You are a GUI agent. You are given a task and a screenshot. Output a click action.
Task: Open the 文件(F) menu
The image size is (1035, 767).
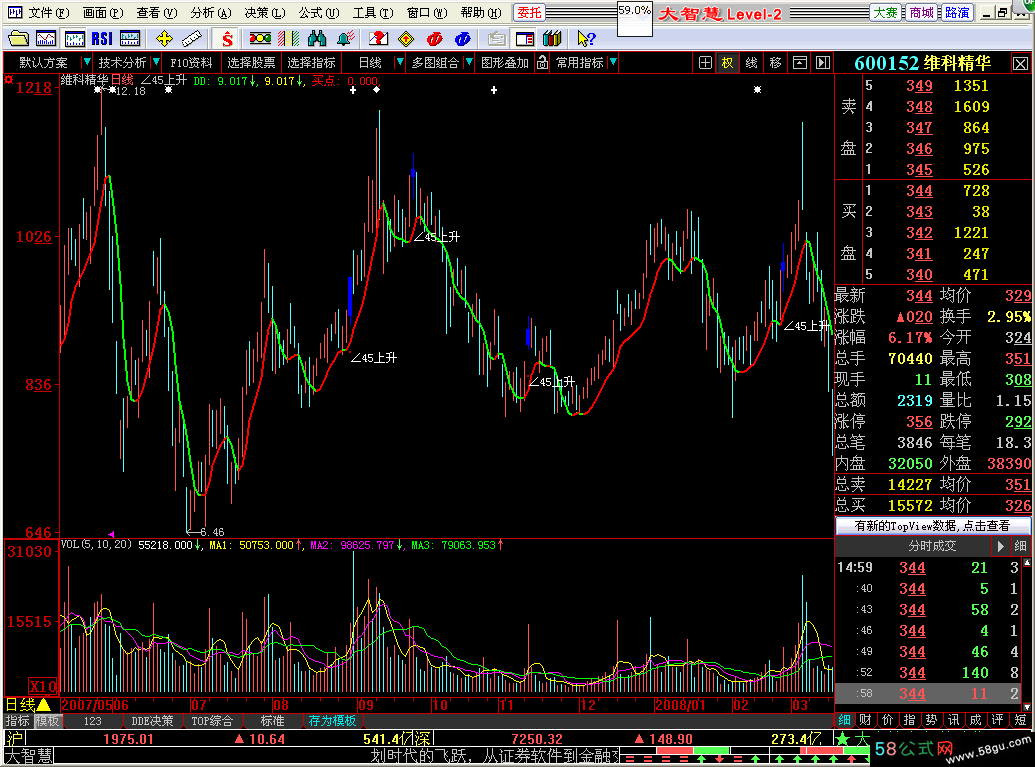coord(48,13)
